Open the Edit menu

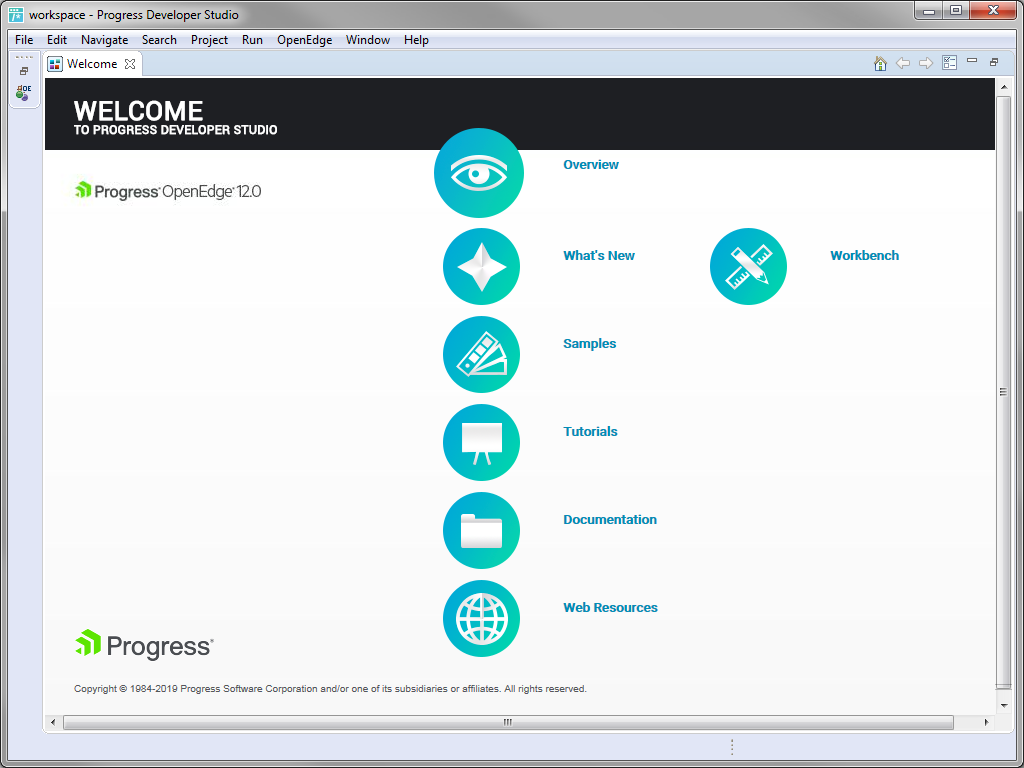(57, 40)
